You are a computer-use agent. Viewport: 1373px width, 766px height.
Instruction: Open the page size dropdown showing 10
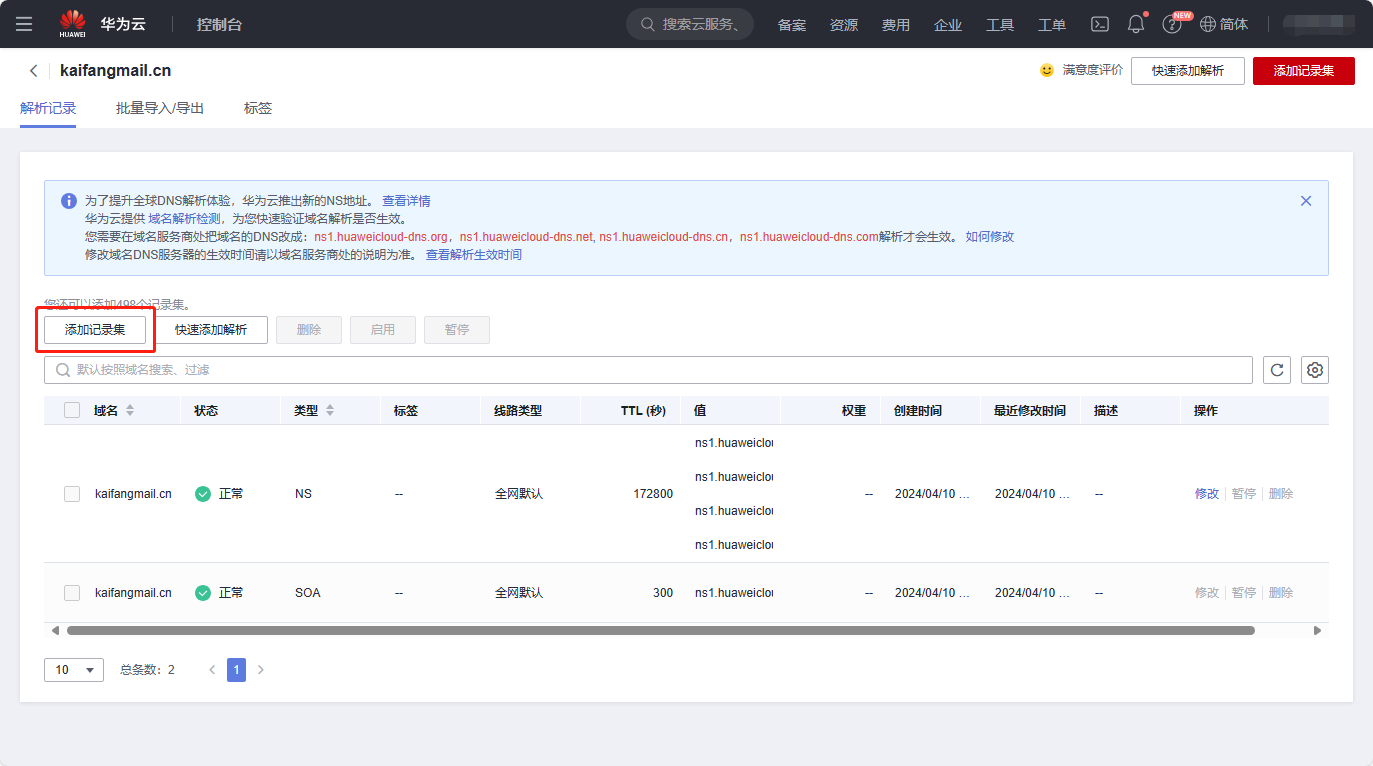pos(74,670)
